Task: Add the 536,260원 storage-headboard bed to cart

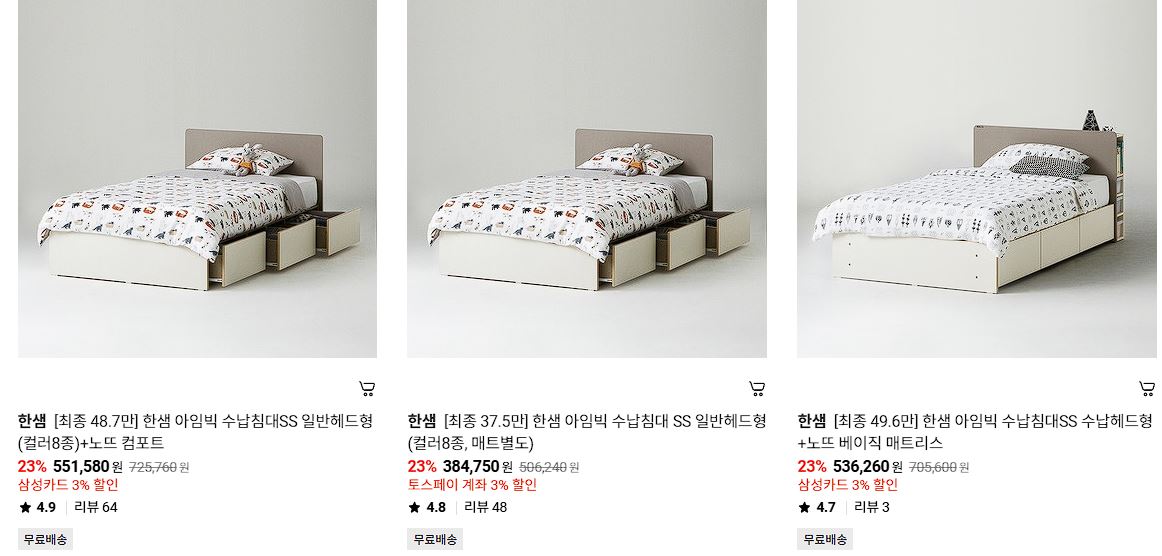Action: (x=1146, y=388)
